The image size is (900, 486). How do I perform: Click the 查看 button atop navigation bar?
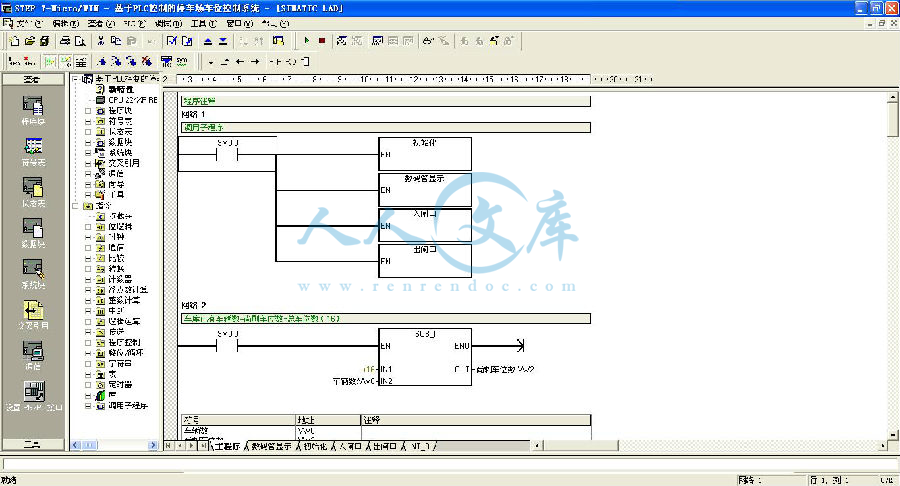tap(33, 79)
